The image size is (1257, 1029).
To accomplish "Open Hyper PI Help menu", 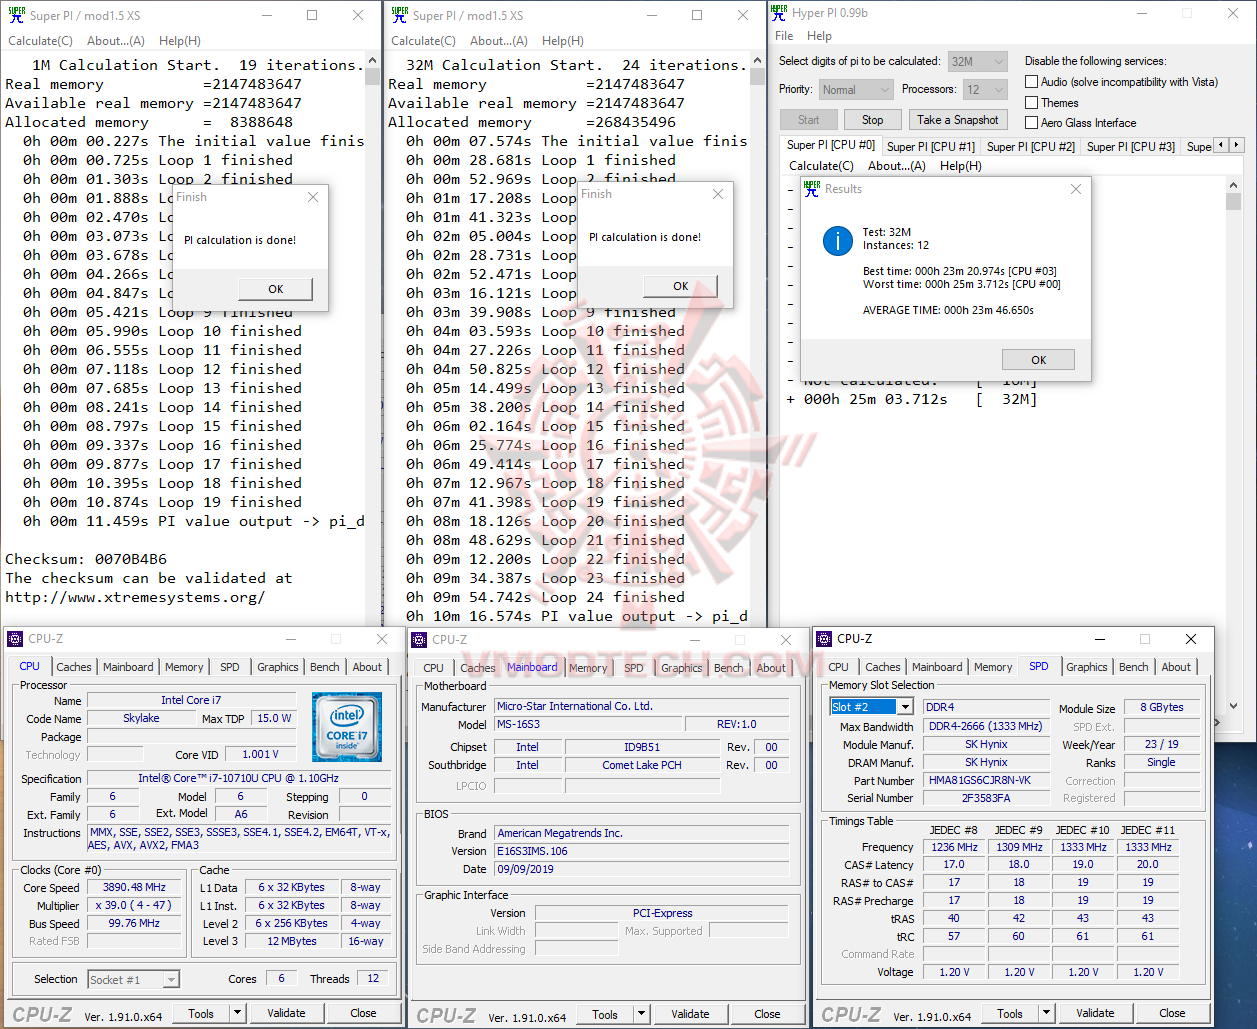I will point(819,36).
